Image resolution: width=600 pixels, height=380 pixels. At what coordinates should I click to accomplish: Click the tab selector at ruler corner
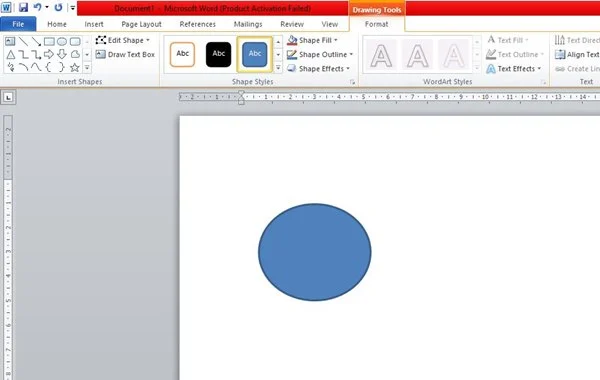(8, 97)
